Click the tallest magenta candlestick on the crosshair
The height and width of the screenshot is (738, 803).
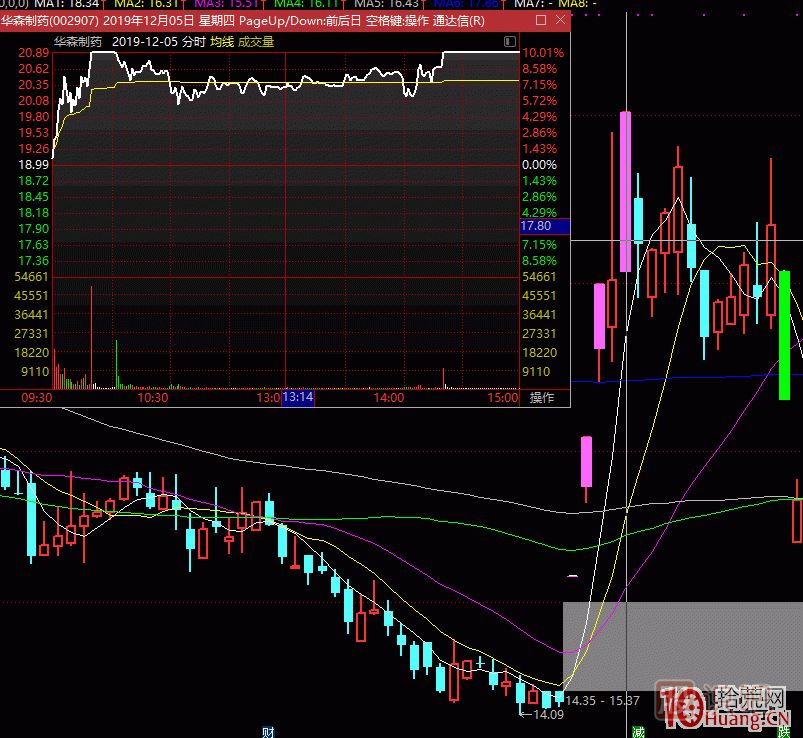(626, 190)
